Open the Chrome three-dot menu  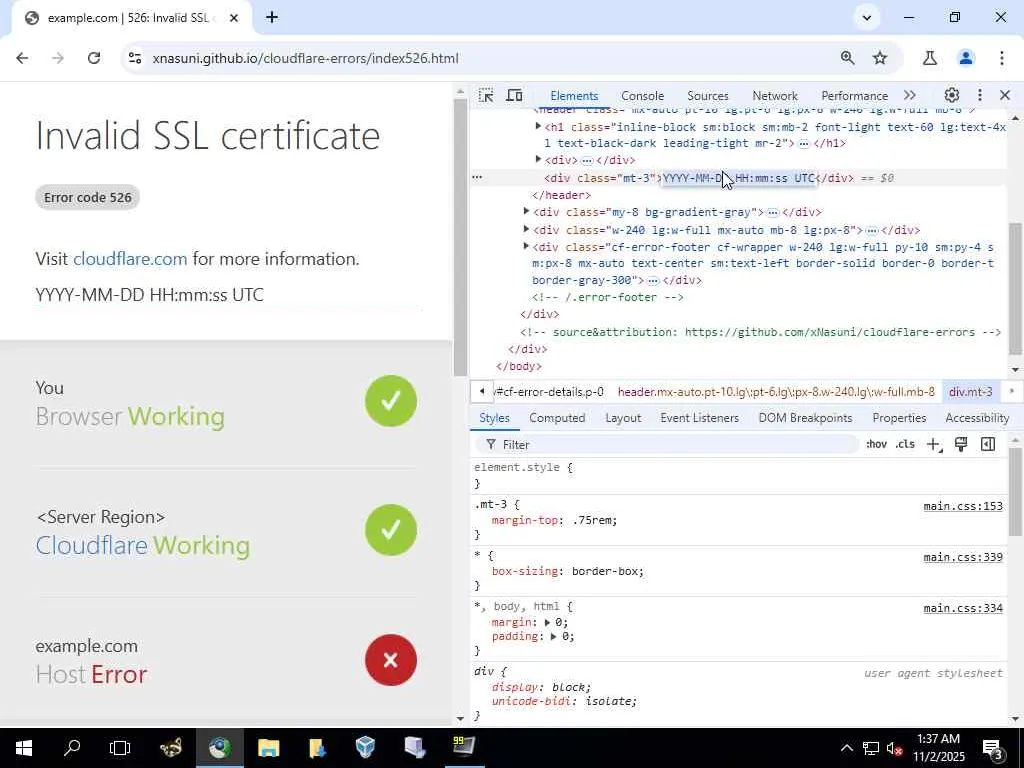pyautogui.click(x=1002, y=58)
